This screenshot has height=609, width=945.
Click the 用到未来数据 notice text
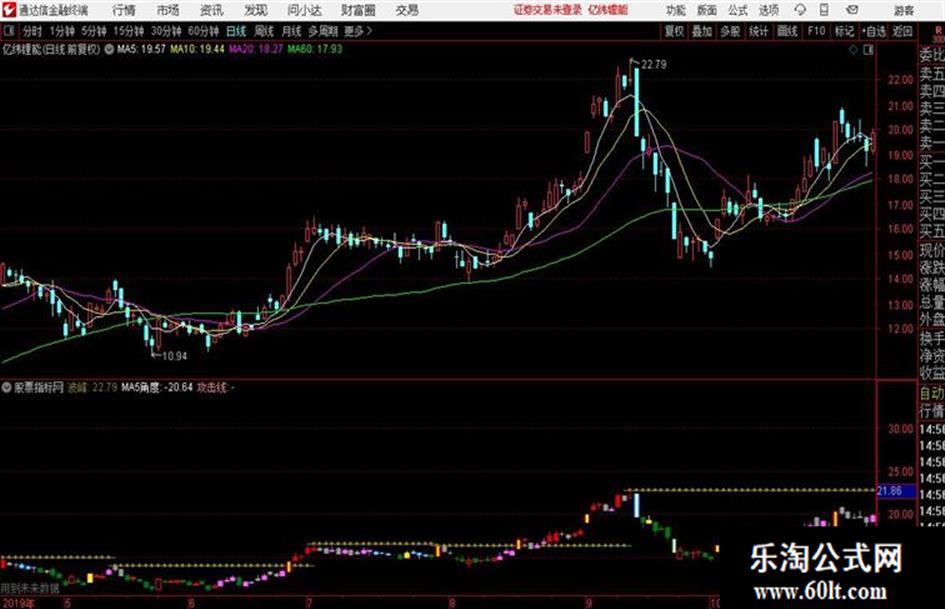point(30,587)
